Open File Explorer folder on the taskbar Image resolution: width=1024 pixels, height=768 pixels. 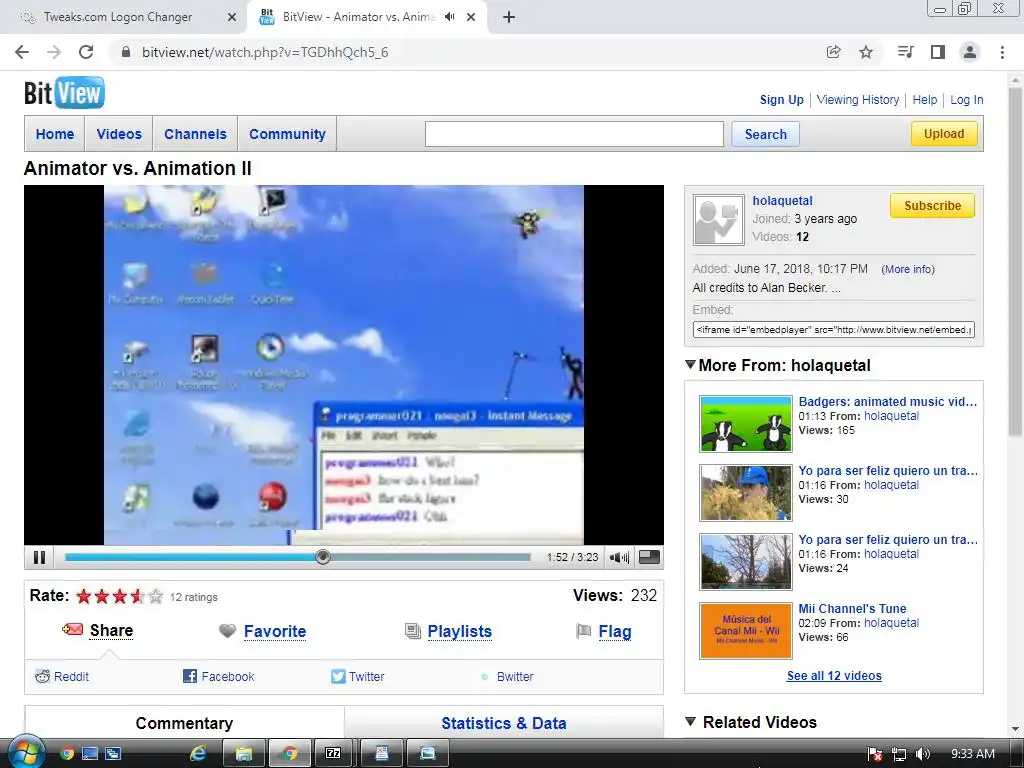(x=244, y=753)
